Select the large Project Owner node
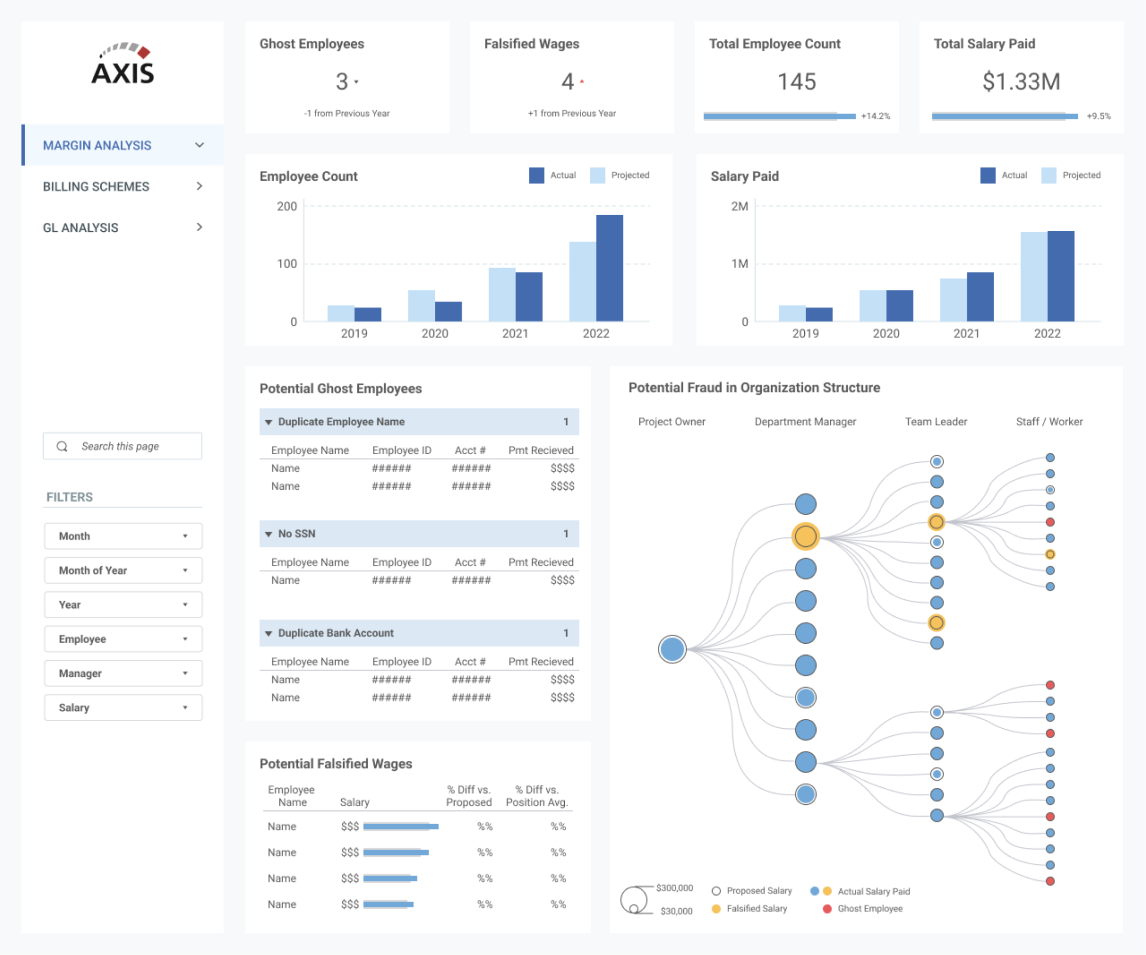Viewport: 1146px width, 955px height. click(672, 649)
